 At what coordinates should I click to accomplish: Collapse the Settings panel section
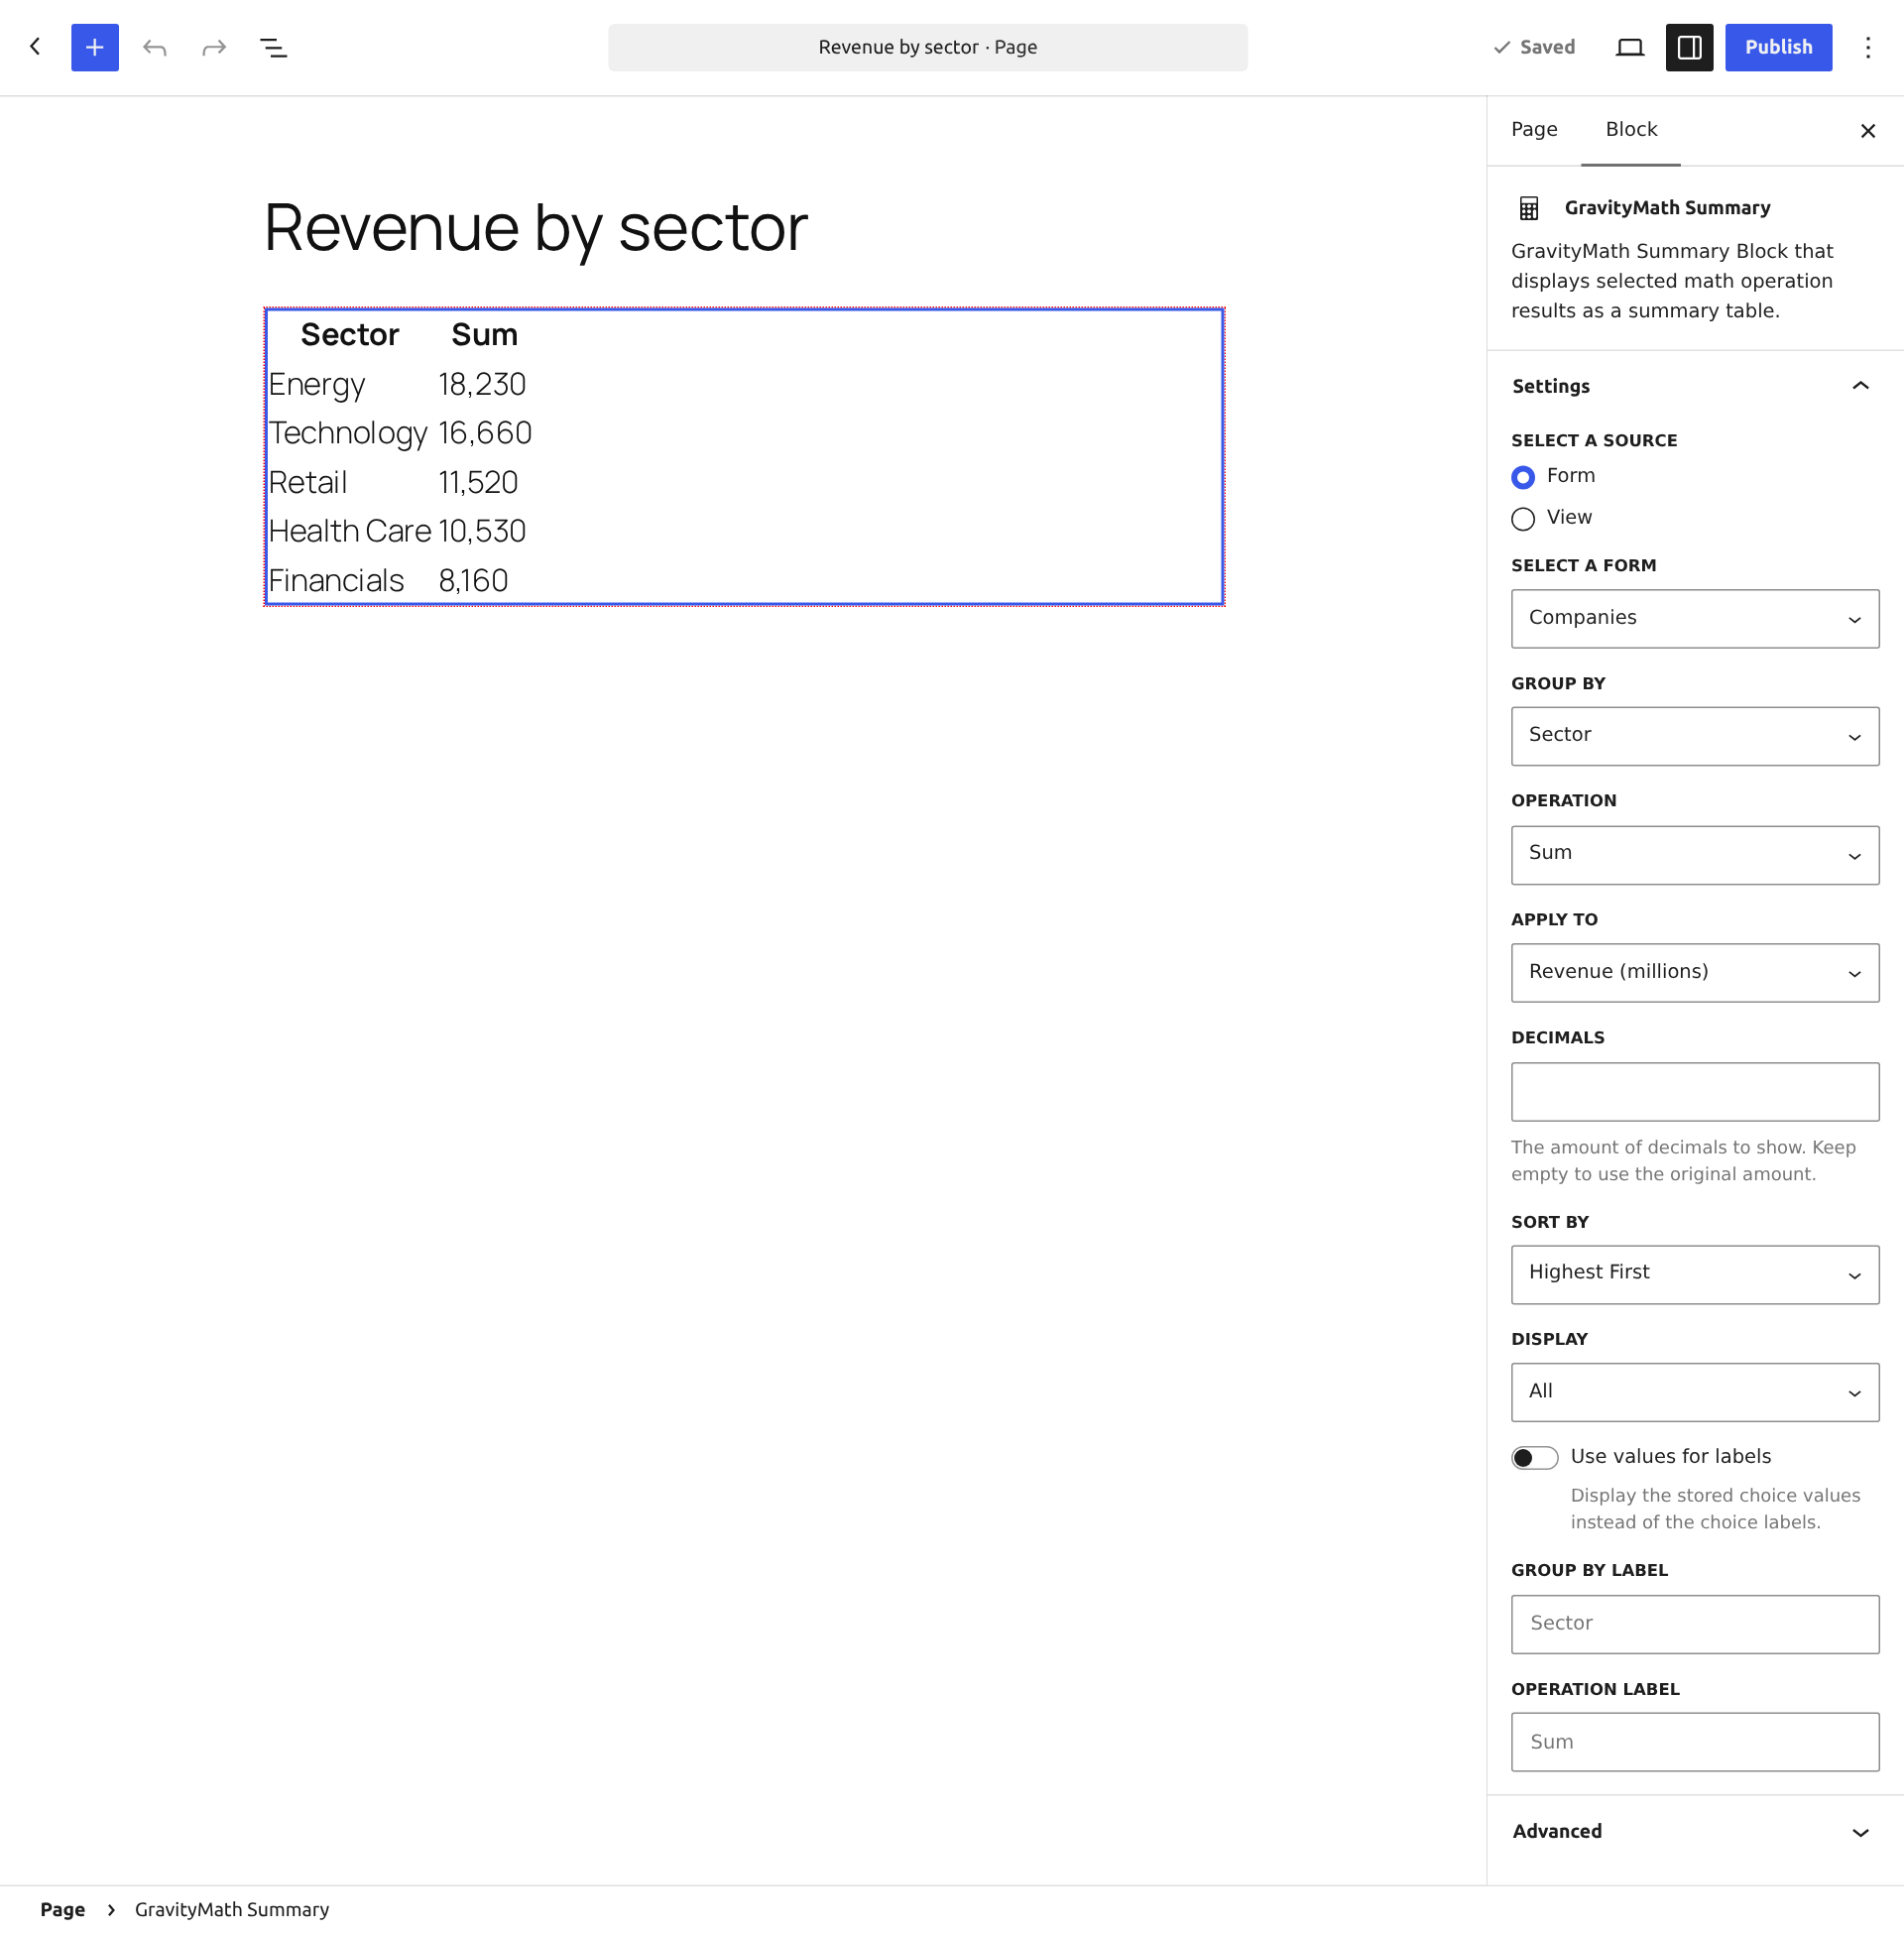[1695, 386]
